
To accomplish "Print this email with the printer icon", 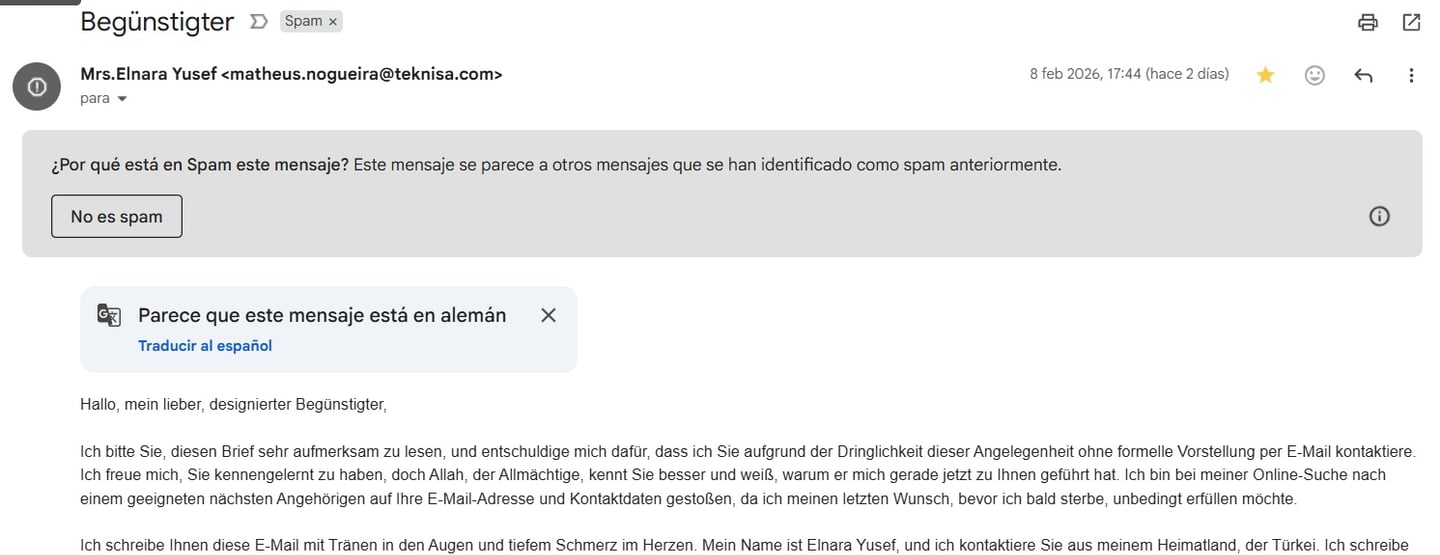I will coord(1368,22).
